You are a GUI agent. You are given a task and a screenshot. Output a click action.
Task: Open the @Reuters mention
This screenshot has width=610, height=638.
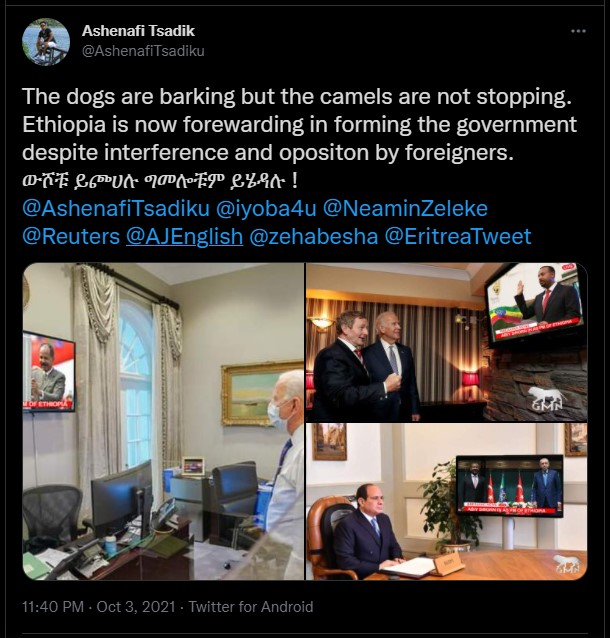click(71, 236)
